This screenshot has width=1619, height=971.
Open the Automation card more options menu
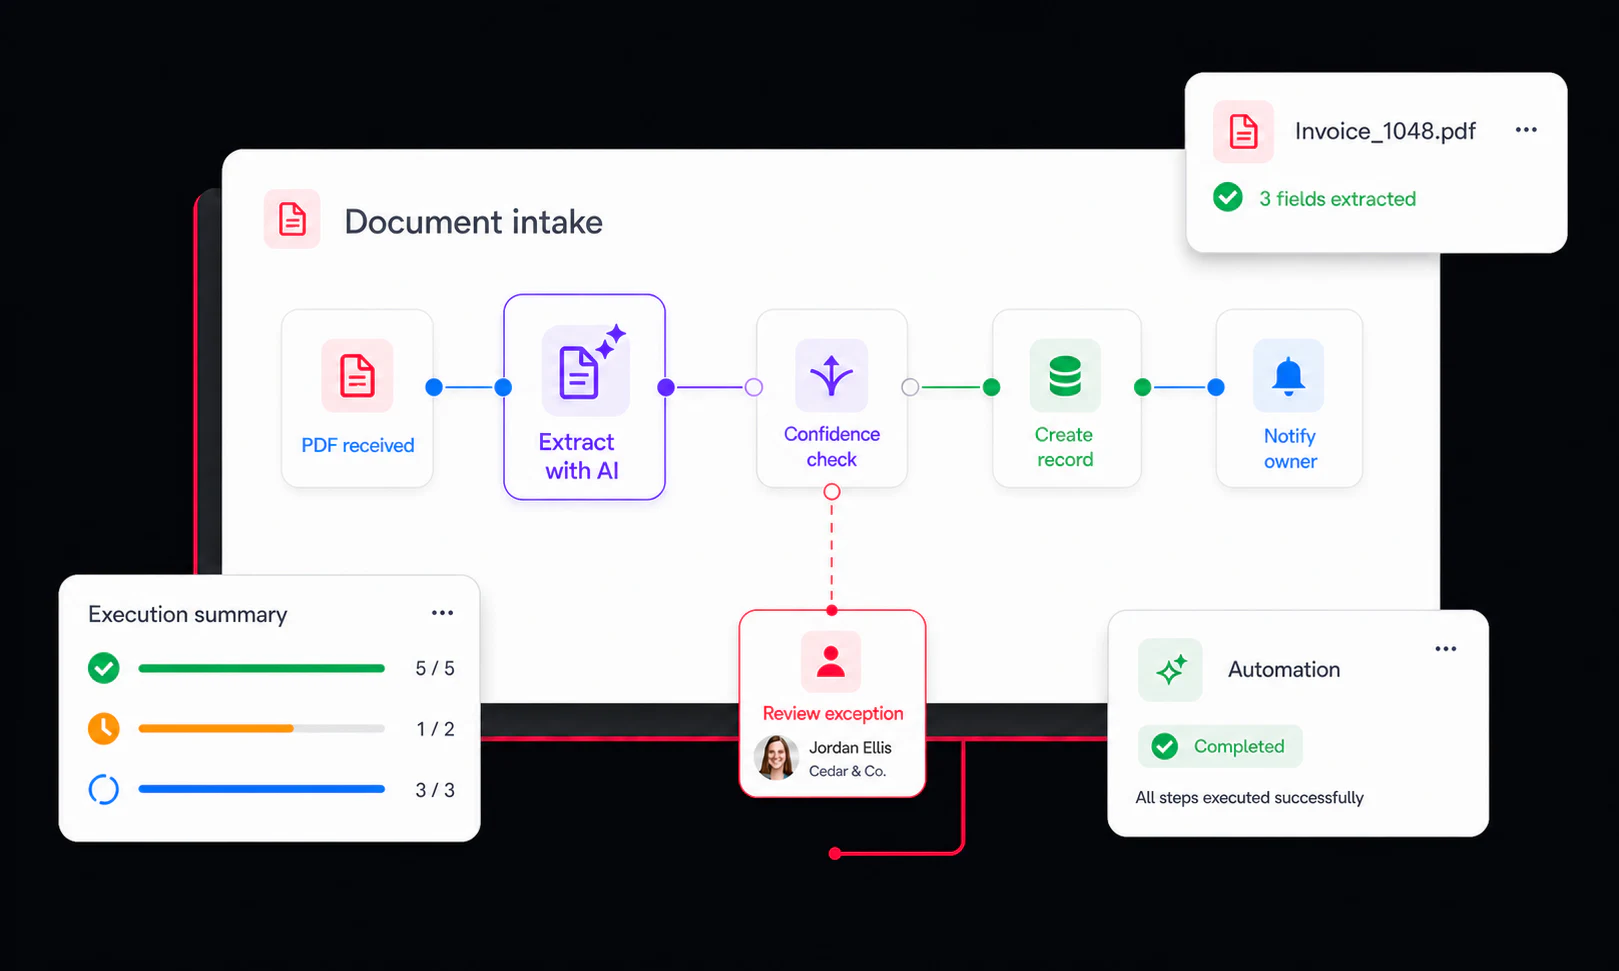1446,649
